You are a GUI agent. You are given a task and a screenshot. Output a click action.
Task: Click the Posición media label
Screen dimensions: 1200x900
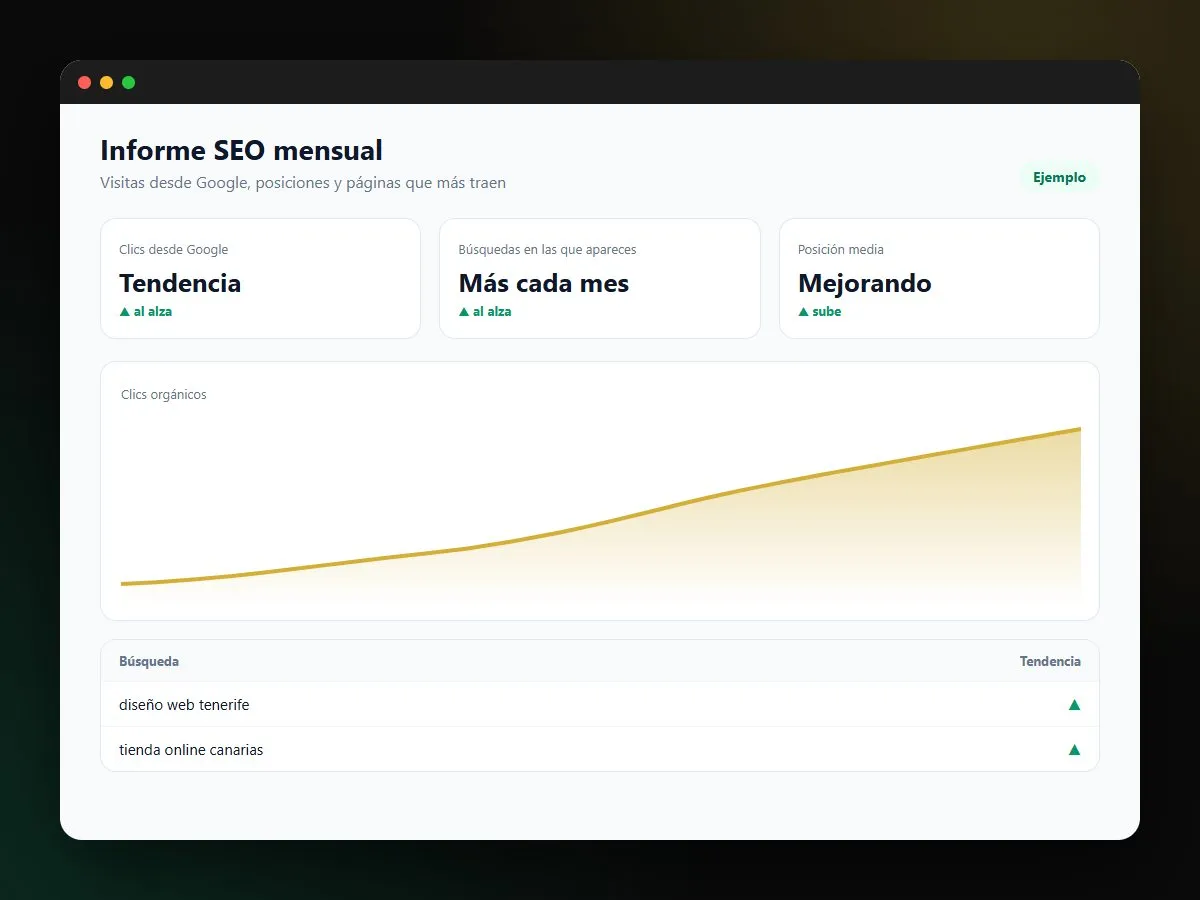(841, 249)
